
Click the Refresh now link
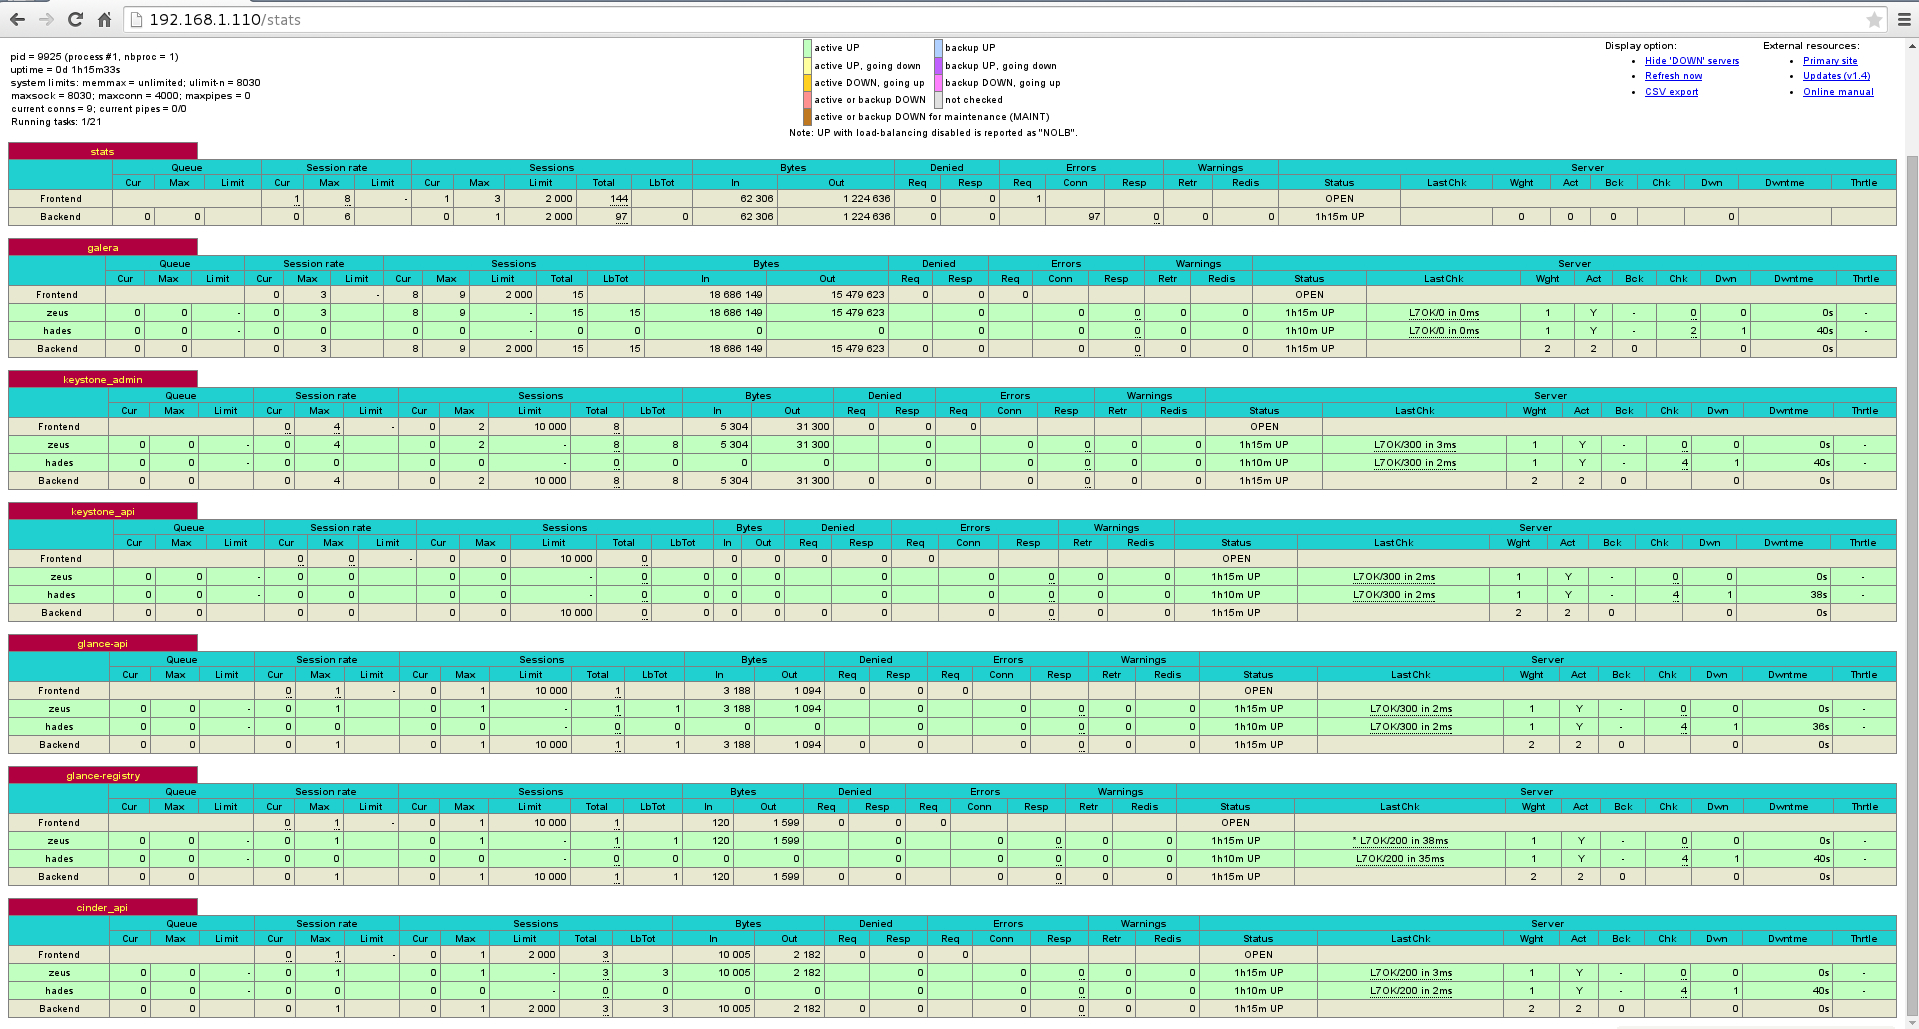point(1673,76)
